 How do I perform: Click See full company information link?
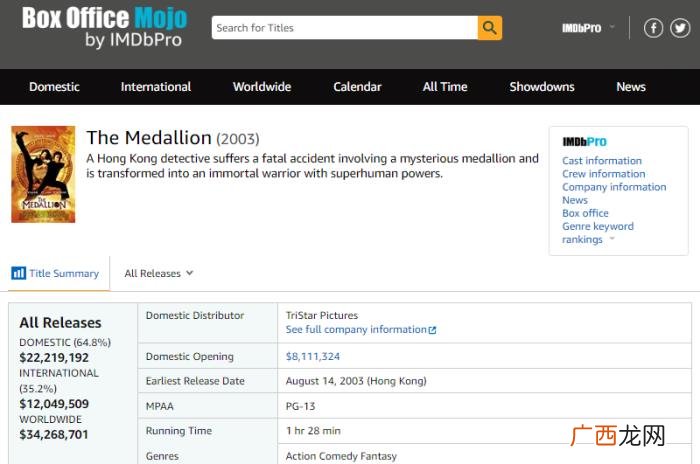point(356,330)
